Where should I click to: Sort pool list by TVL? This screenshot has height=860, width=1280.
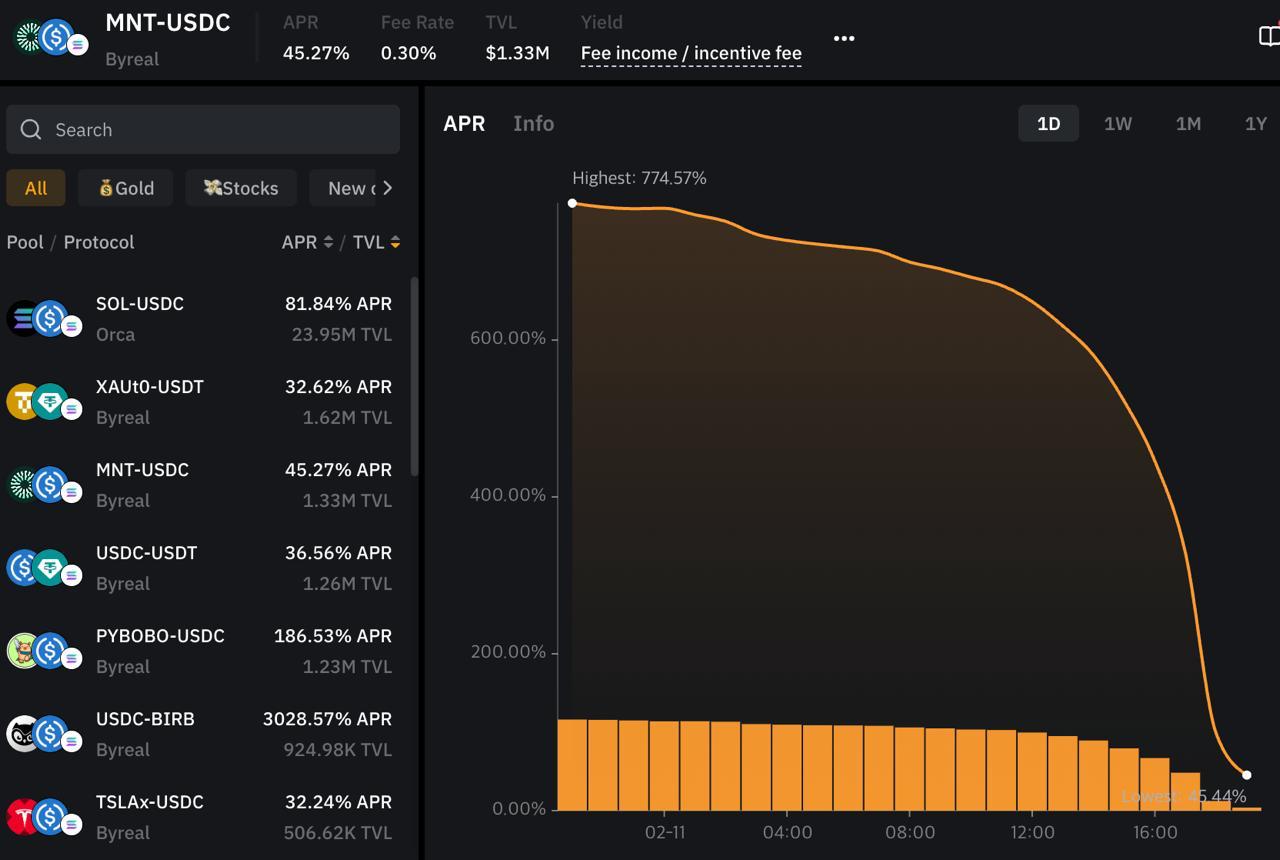395,242
